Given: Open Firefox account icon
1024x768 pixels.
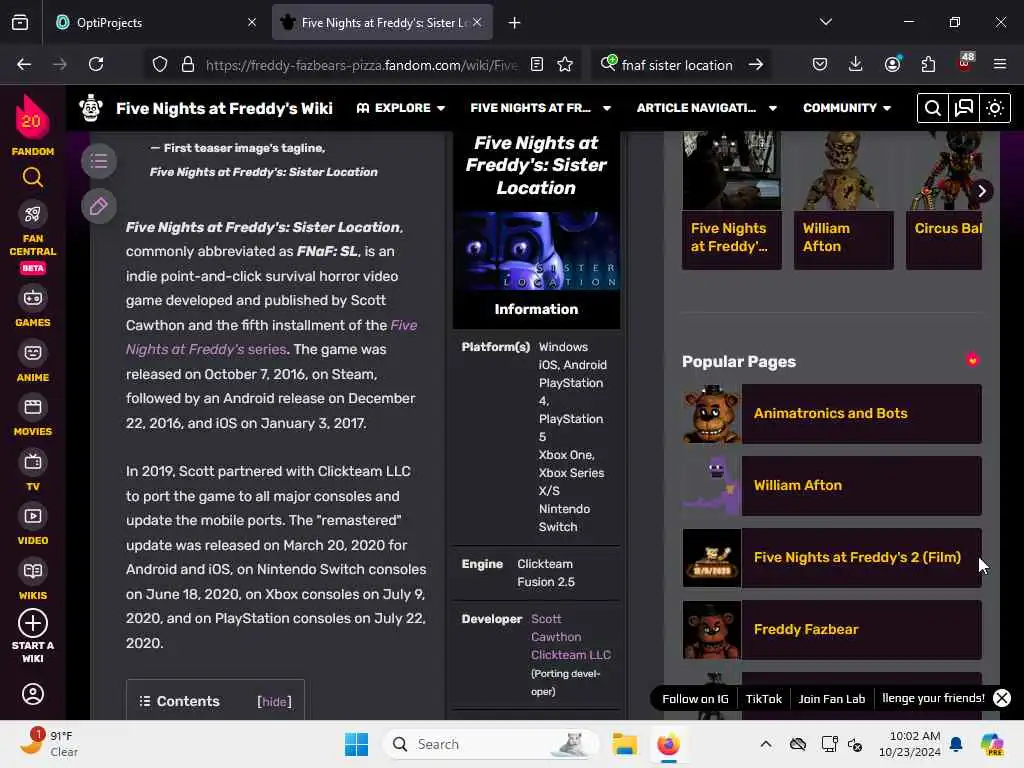Looking at the screenshot, I should (x=893, y=64).
